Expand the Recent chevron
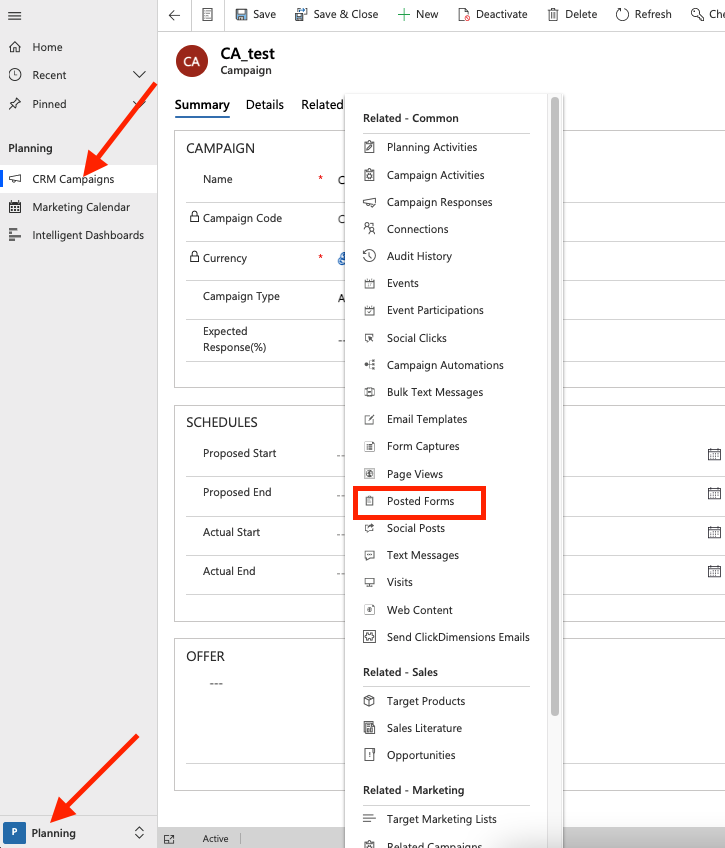 (139, 75)
